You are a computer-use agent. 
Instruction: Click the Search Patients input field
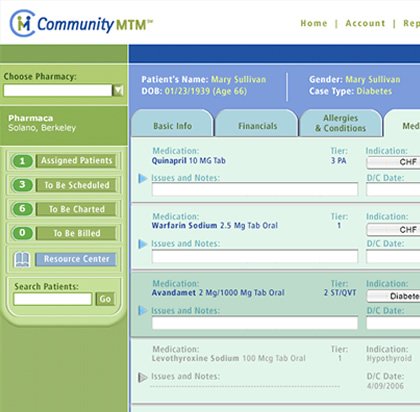pos(53,299)
